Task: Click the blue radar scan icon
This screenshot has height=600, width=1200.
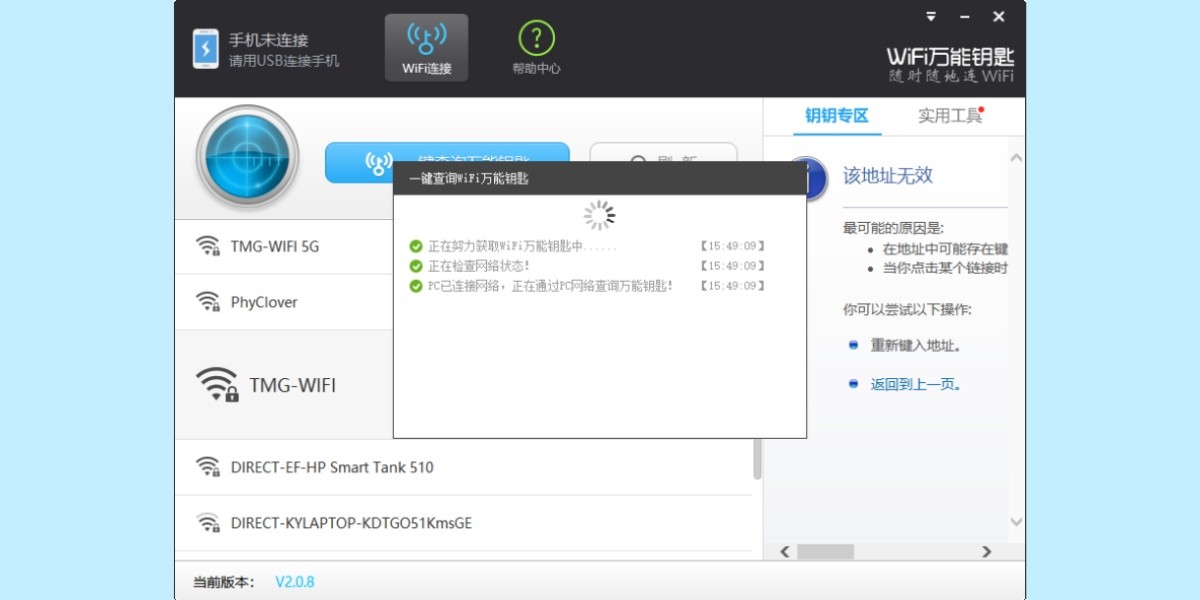Action: pyautogui.click(x=247, y=156)
